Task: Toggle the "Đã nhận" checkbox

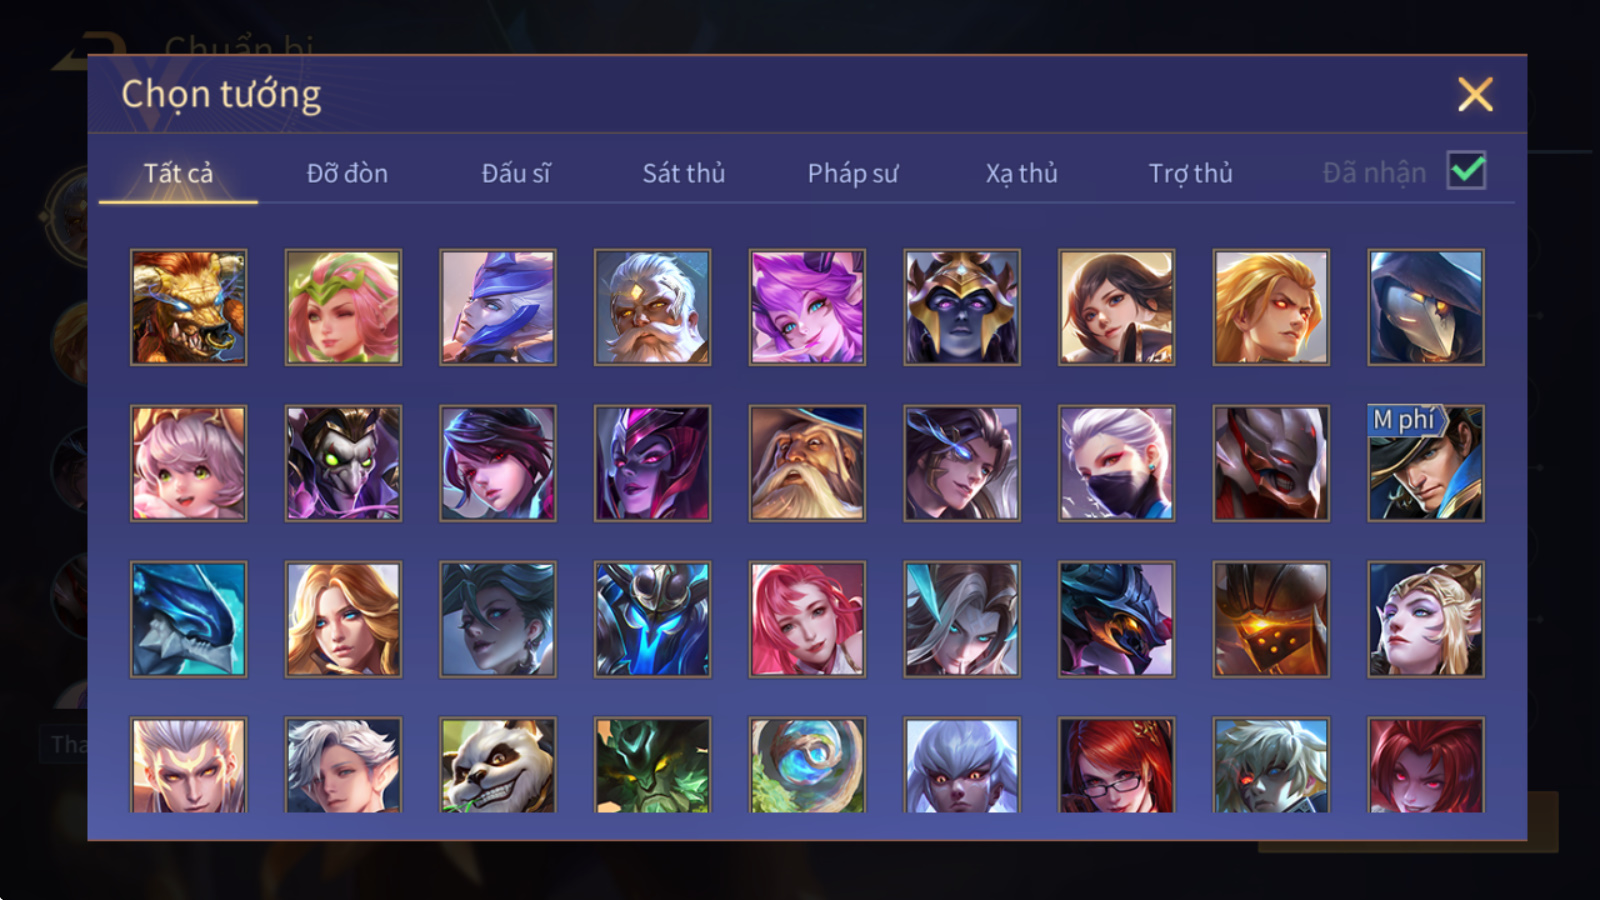Action: tap(1467, 171)
